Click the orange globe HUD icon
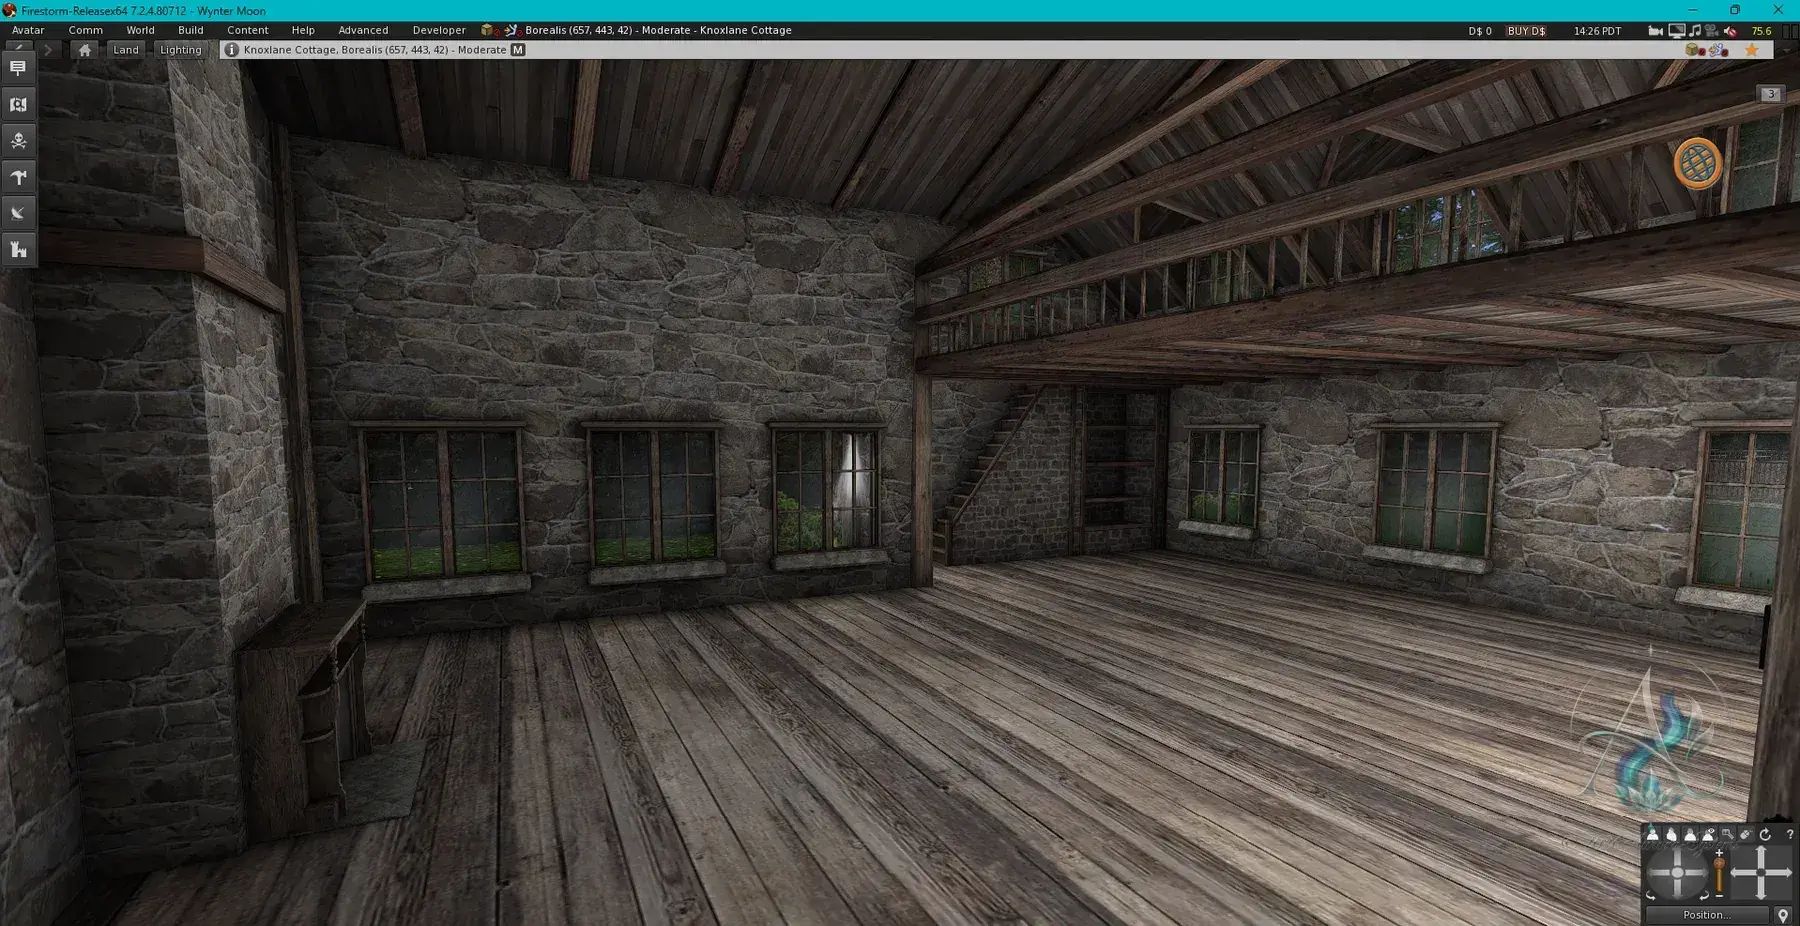 (1697, 163)
